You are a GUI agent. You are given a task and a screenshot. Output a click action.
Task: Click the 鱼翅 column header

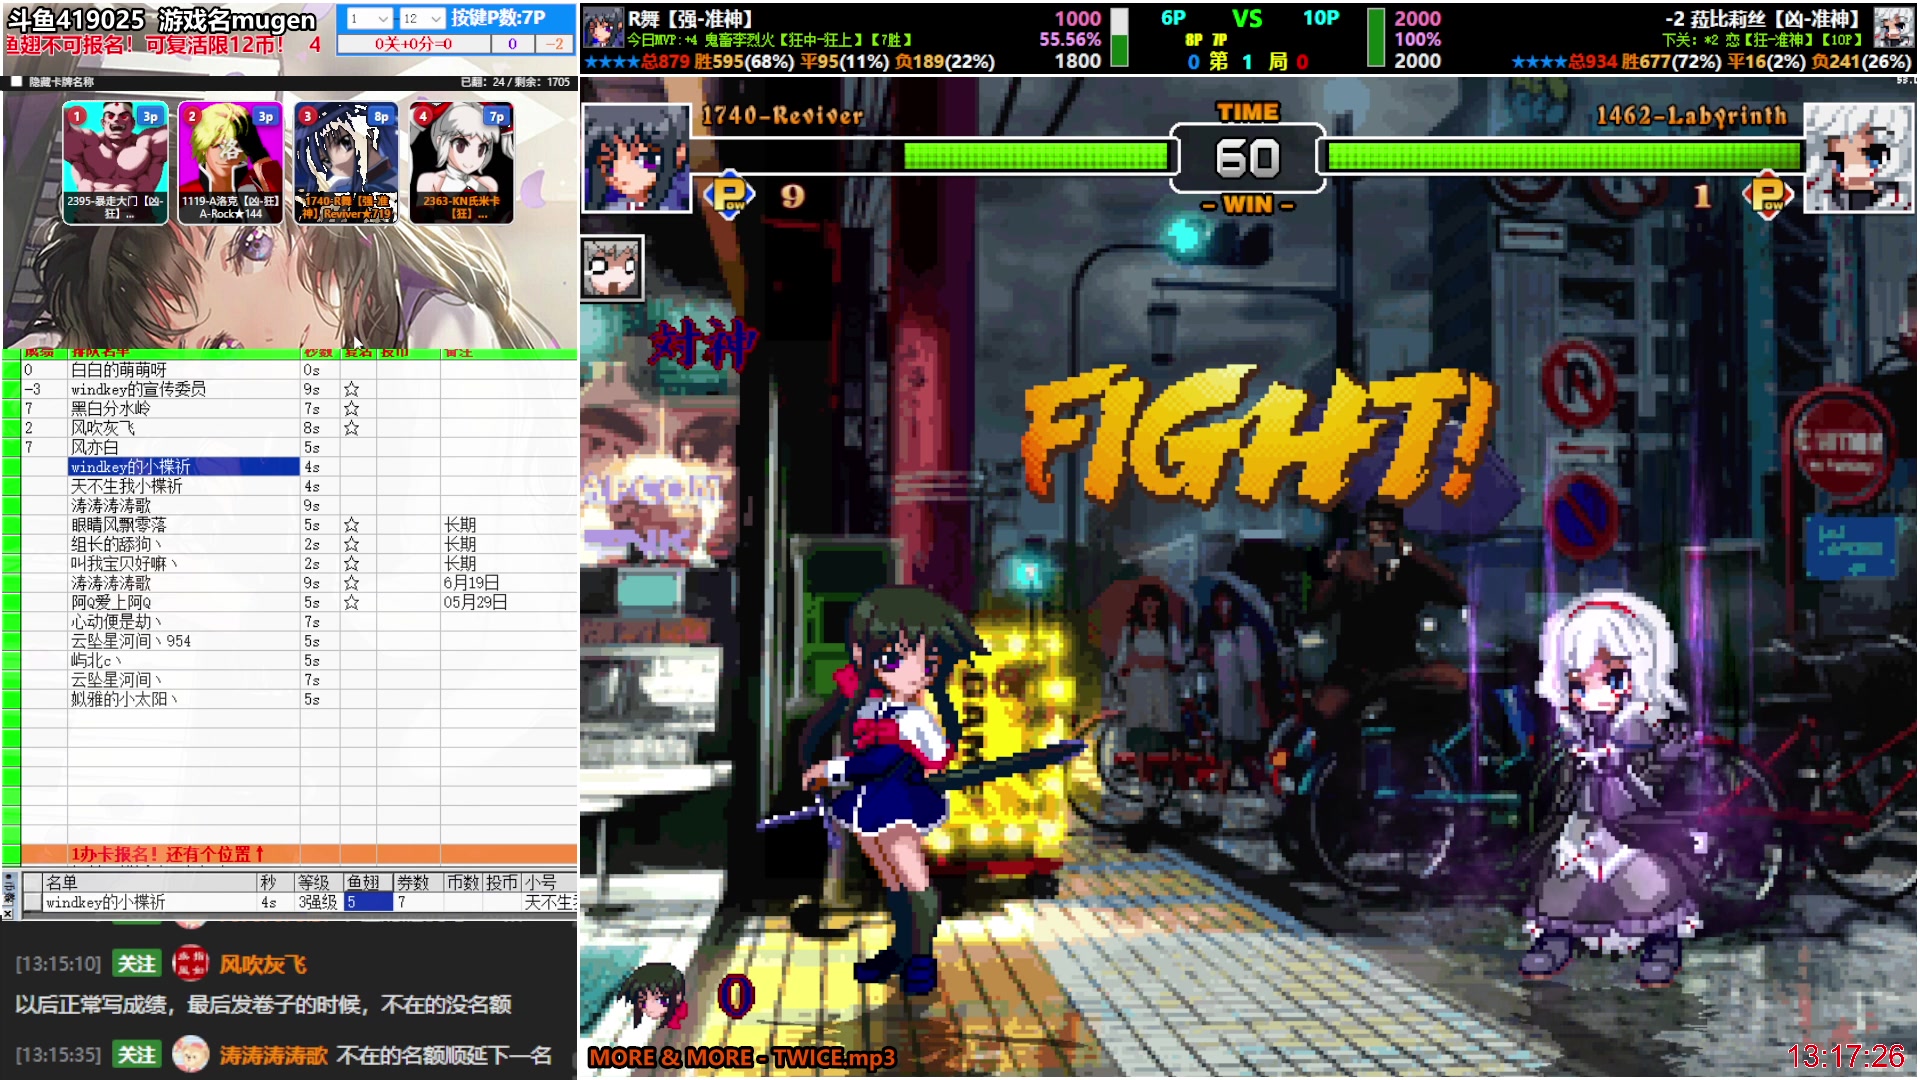[x=367, y=882]
